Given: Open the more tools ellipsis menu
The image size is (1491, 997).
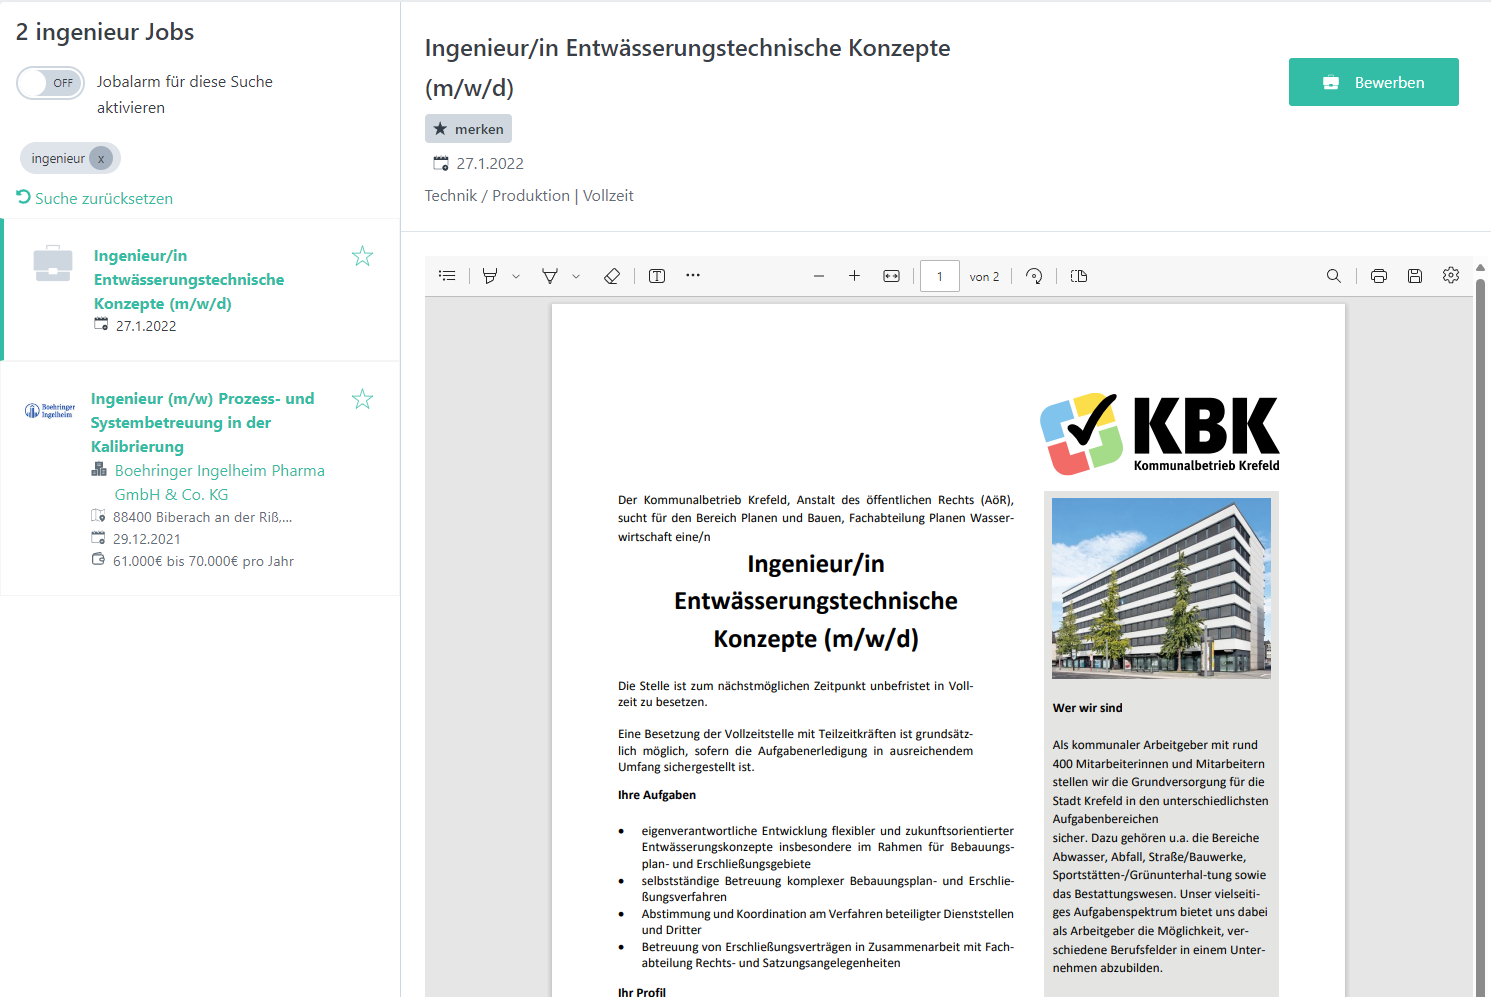Looking at the screenshot, I should coord(693,276).
